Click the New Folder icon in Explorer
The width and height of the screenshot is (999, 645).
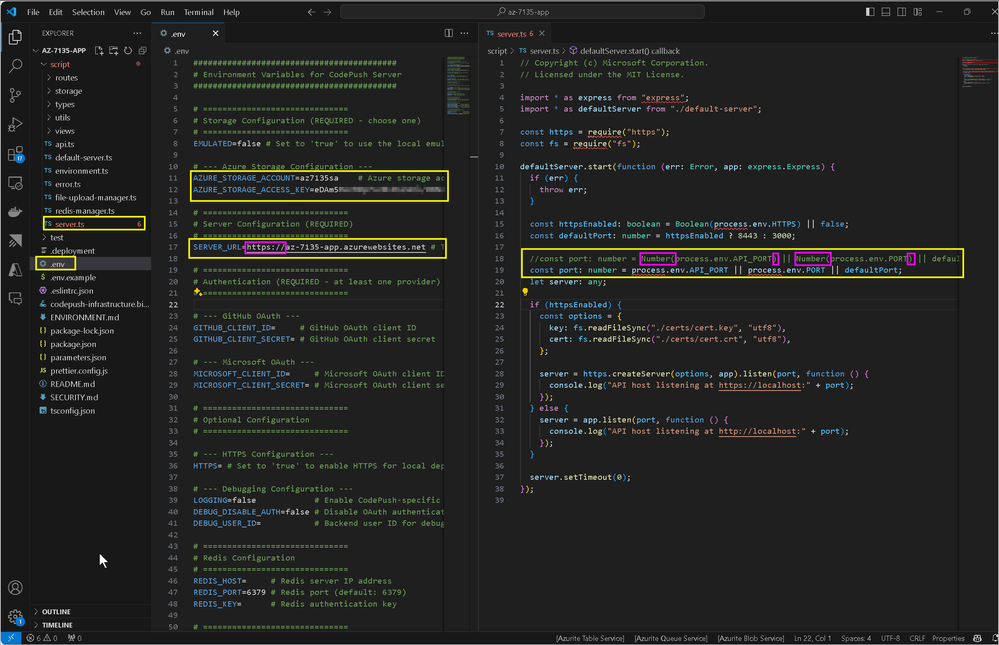click(113, 50)
